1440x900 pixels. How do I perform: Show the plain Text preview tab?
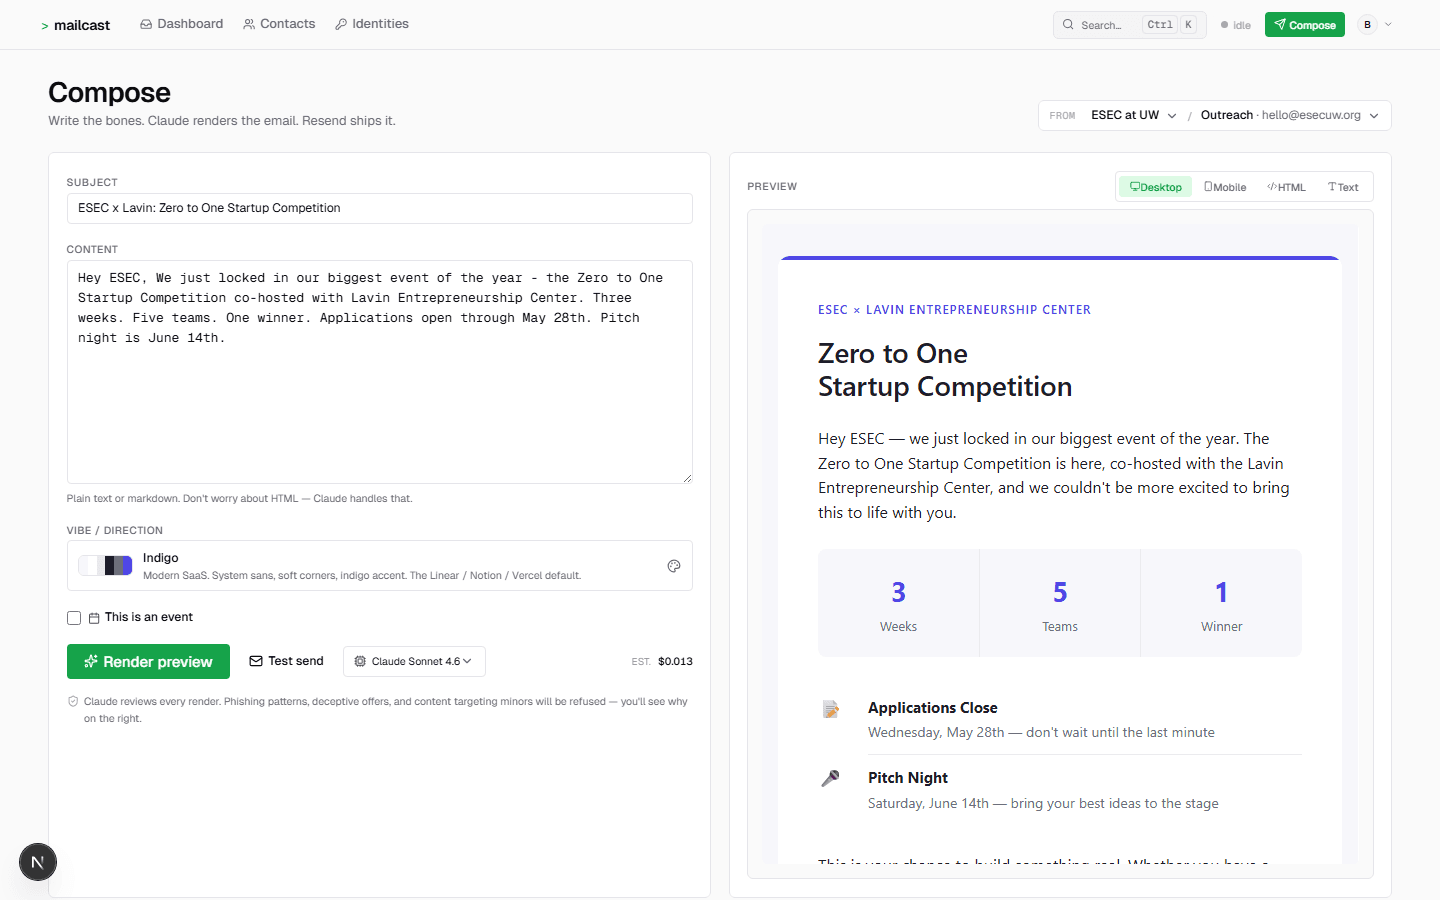1343,187
